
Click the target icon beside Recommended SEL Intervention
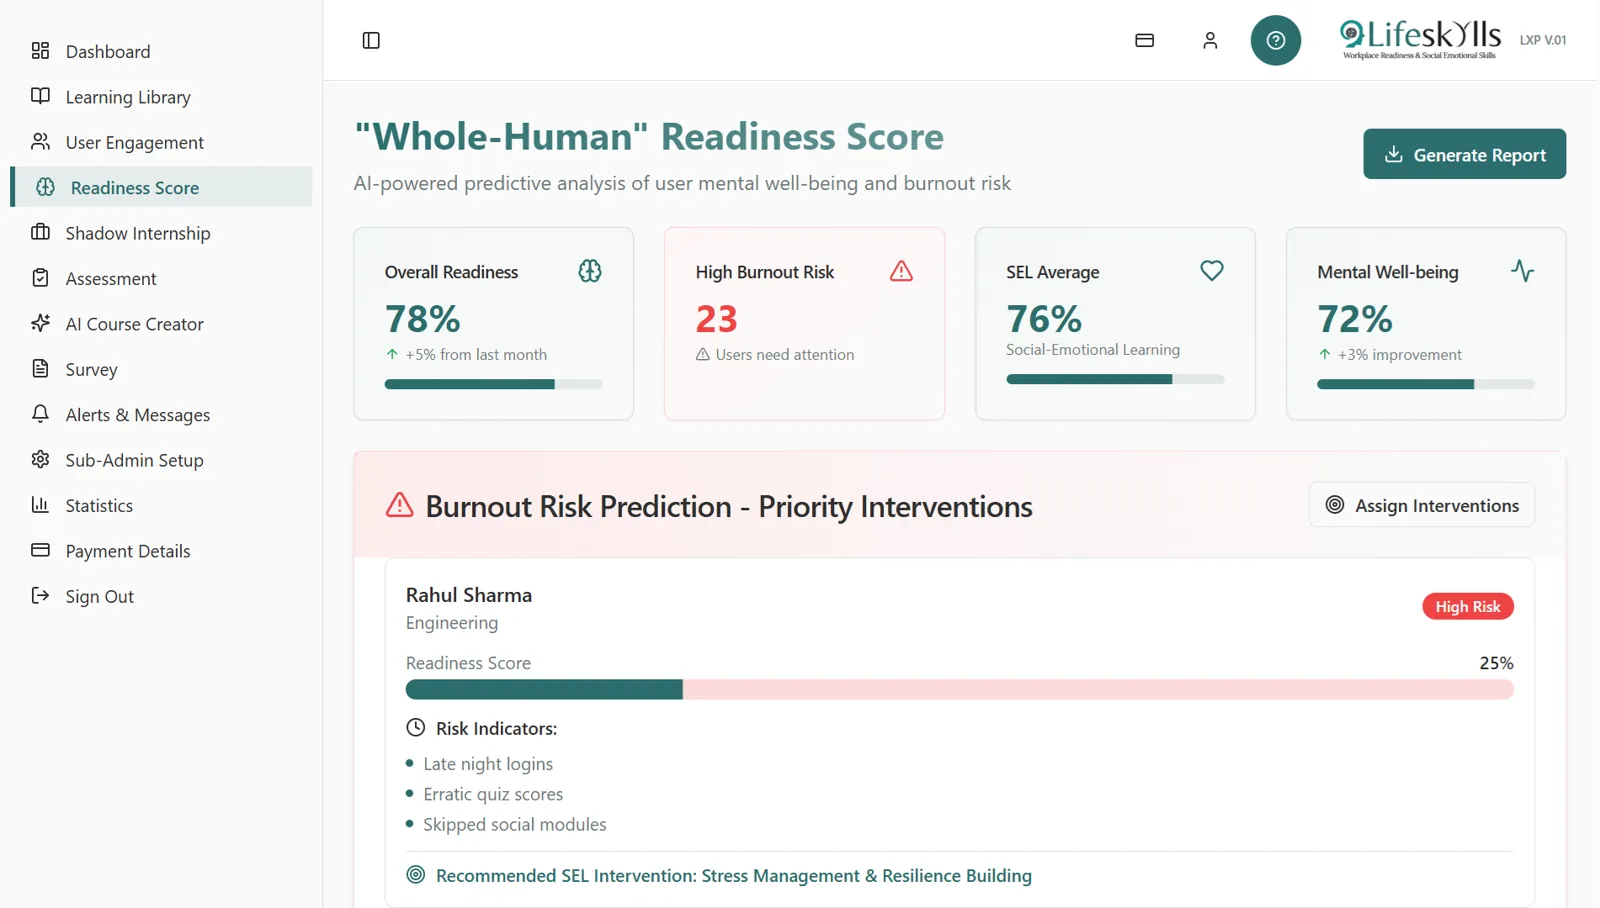click(416, 875)
